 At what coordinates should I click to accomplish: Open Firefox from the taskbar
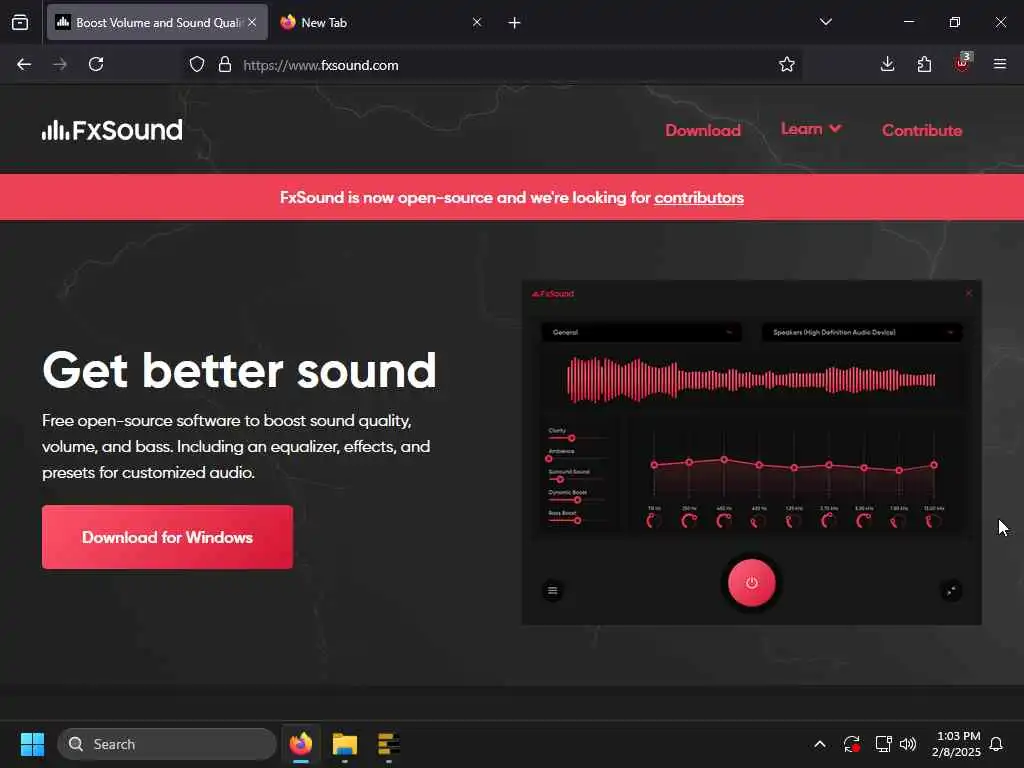pyautogui.click(x=301, y=744)
